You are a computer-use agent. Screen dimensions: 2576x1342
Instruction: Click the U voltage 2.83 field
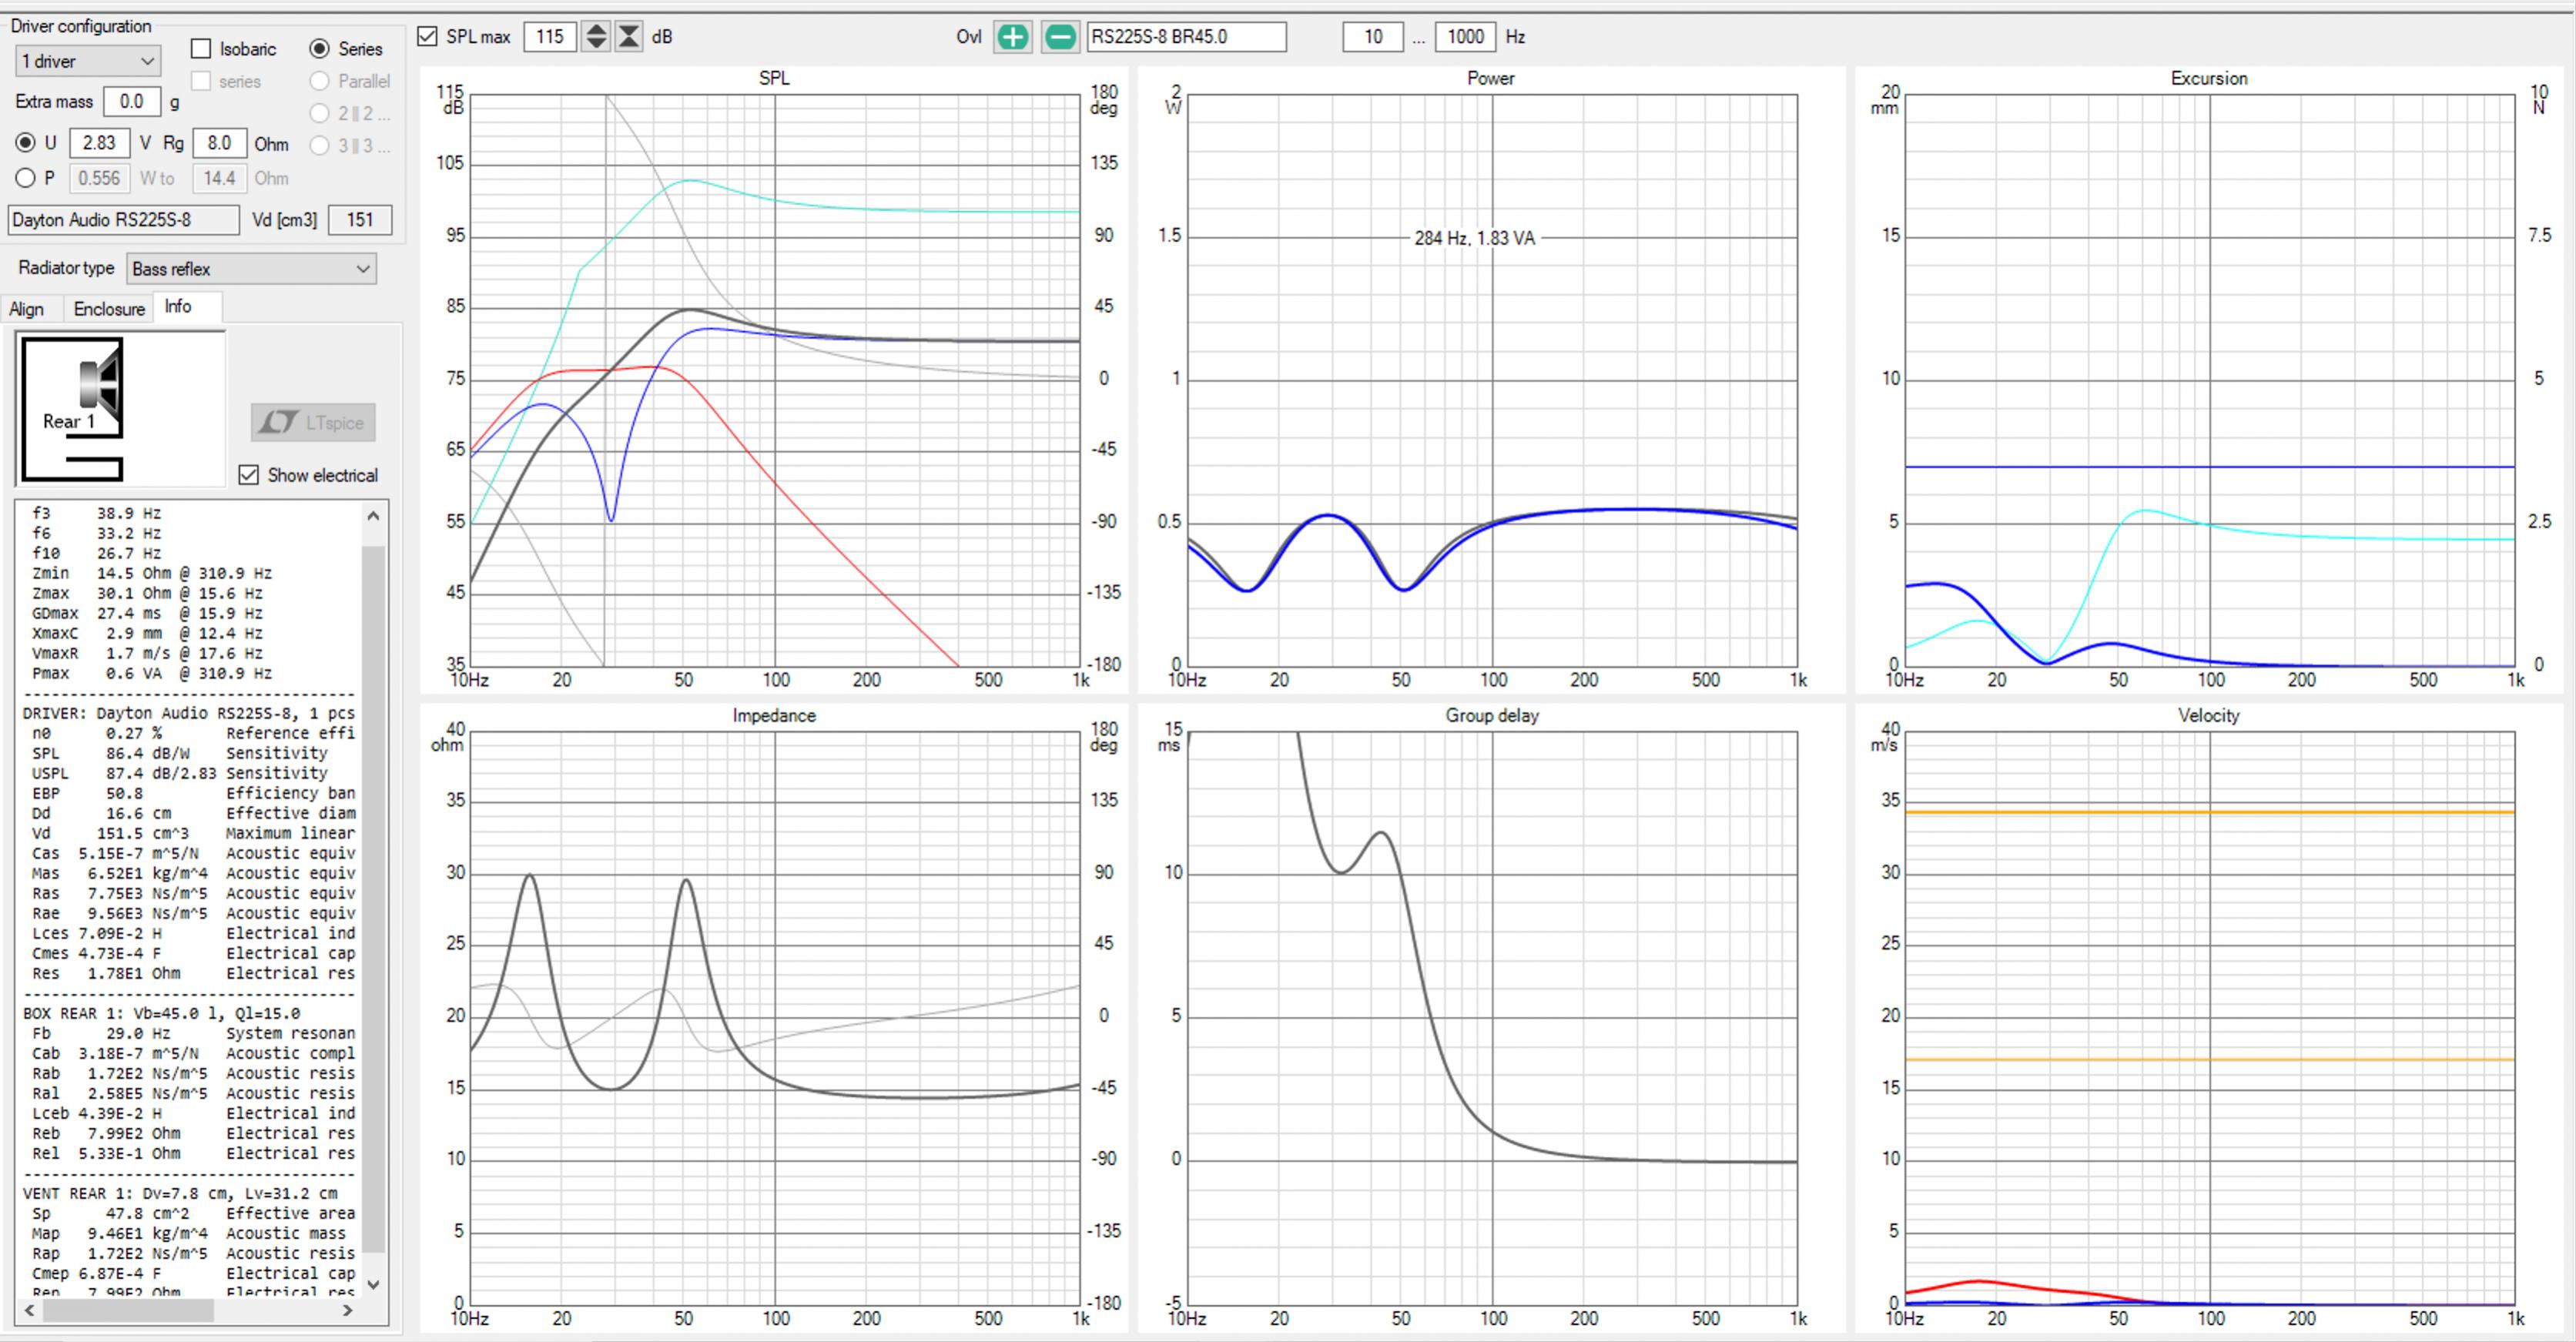99,143
